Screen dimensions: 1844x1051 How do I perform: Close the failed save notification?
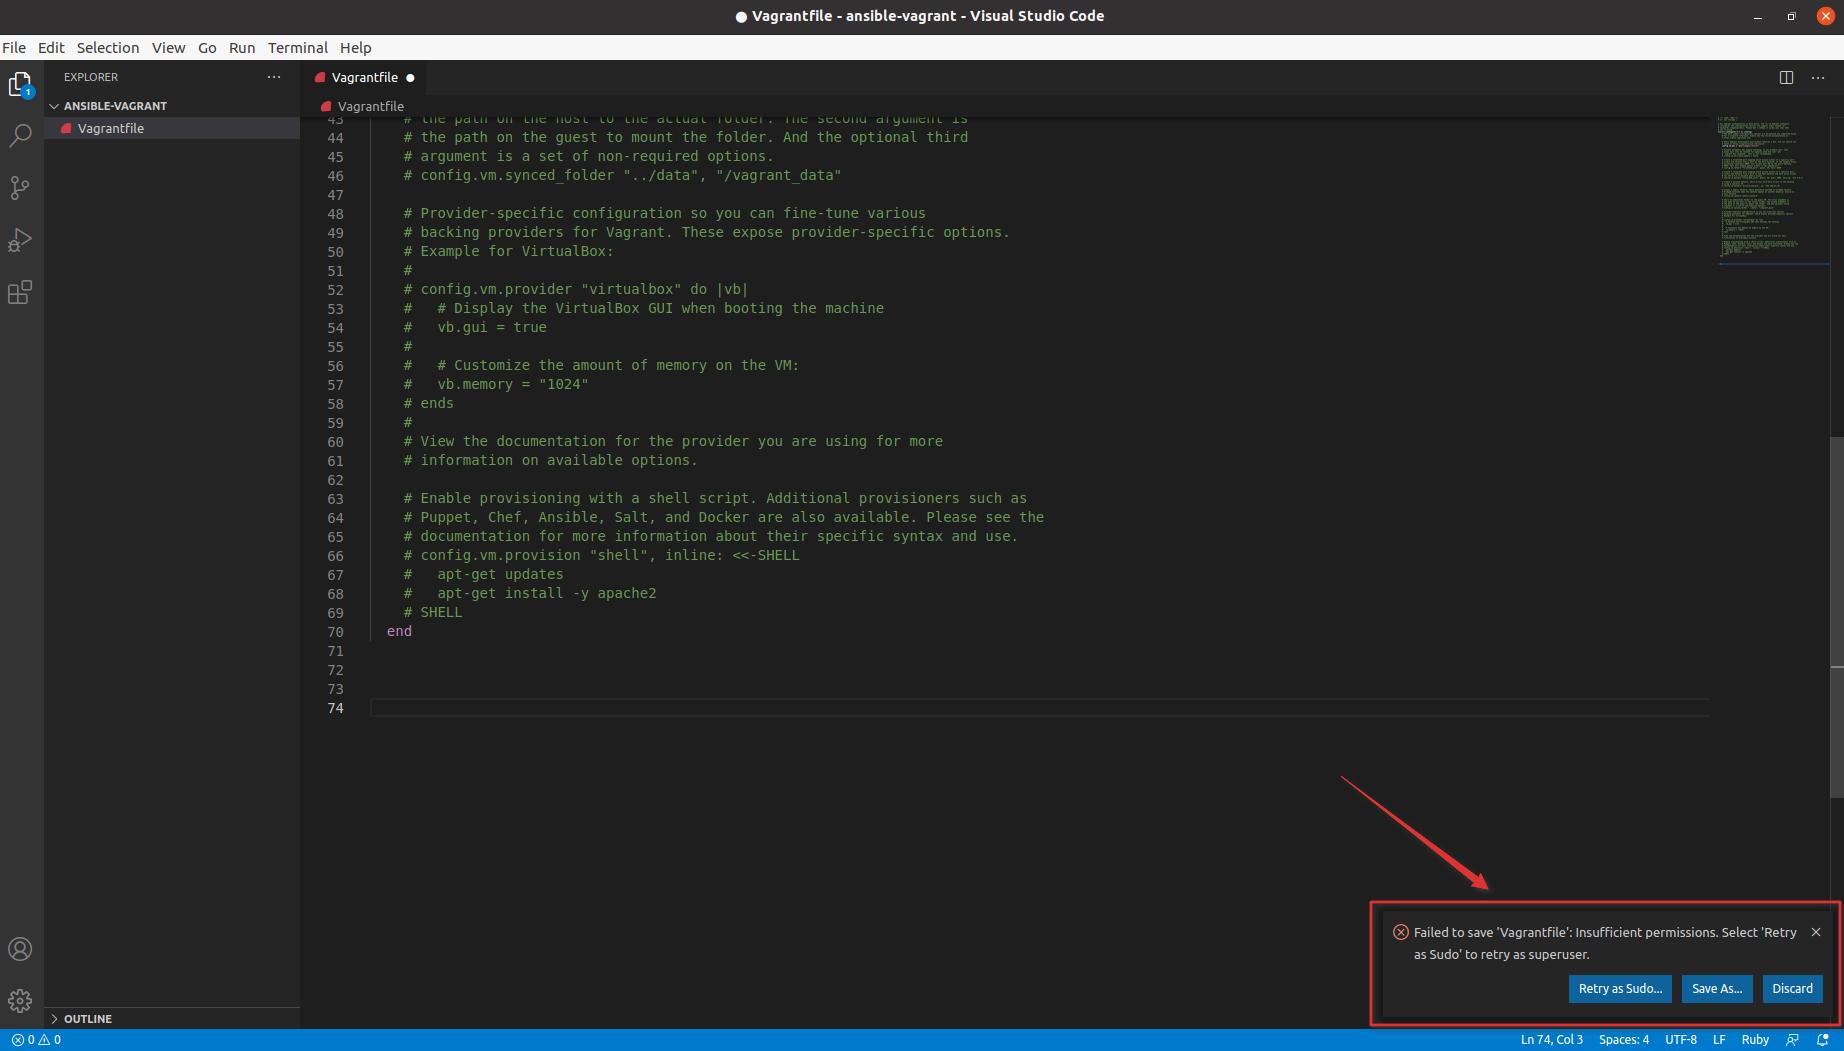[x=1816, y=932]
